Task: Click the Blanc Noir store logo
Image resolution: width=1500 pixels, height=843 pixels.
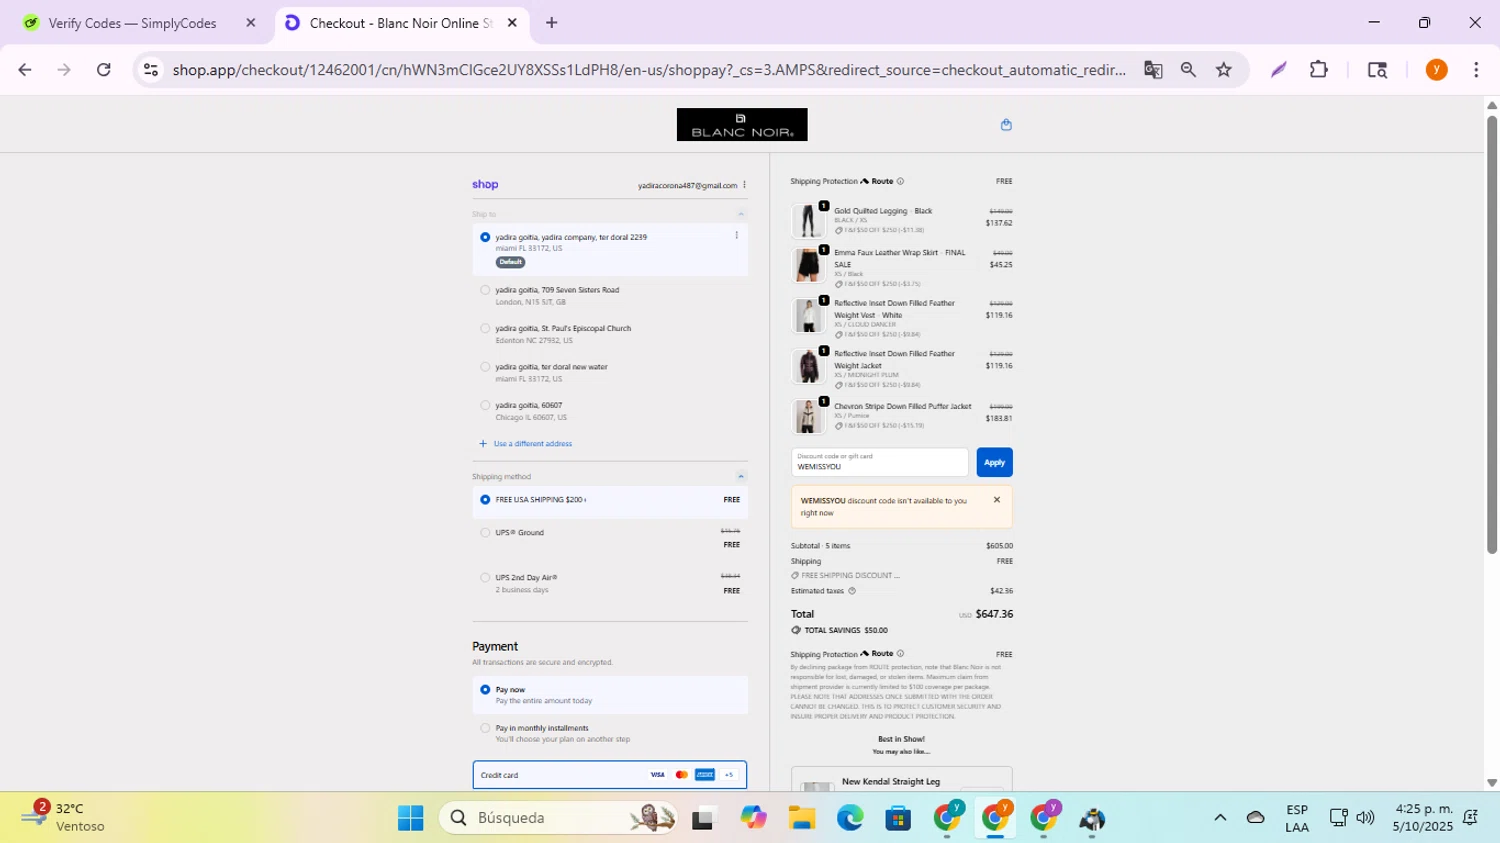Action: point(742,125)
